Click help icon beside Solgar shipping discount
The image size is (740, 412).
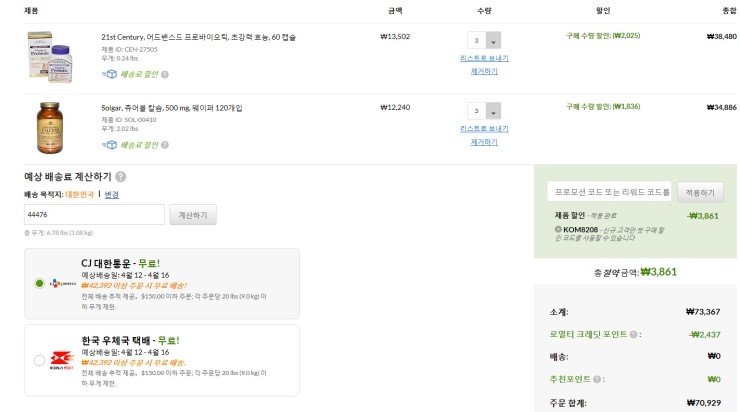coord(165,144)
